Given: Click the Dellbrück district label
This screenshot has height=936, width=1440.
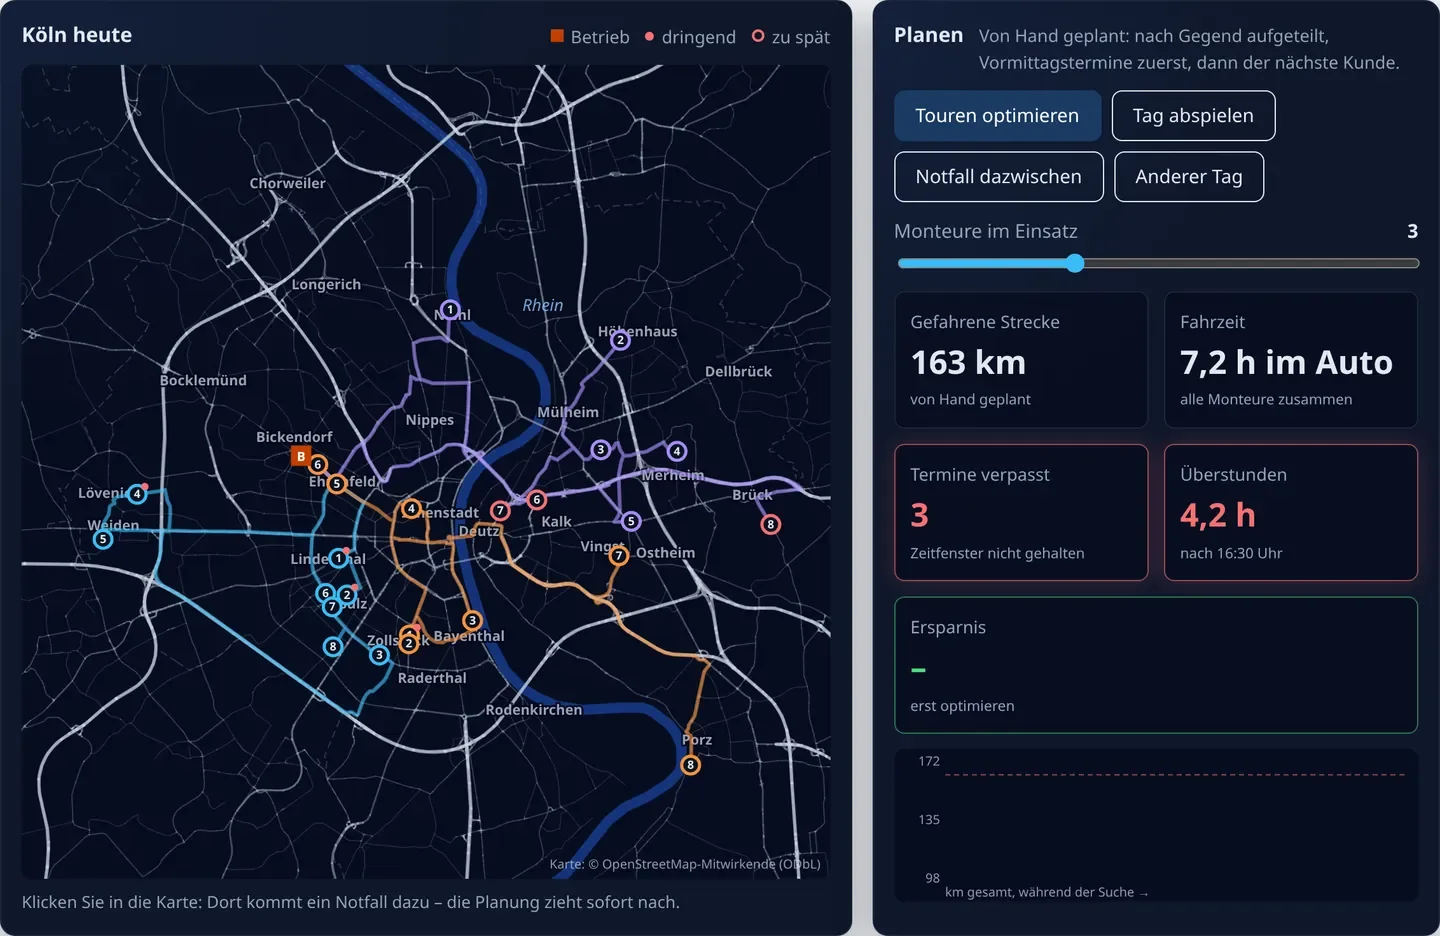Looking at the screenshot, I should 738,371.
